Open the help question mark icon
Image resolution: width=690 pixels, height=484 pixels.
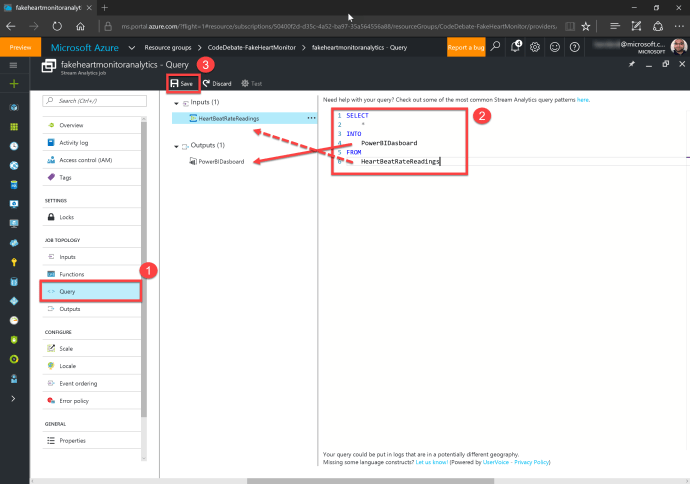click(574, 46)
